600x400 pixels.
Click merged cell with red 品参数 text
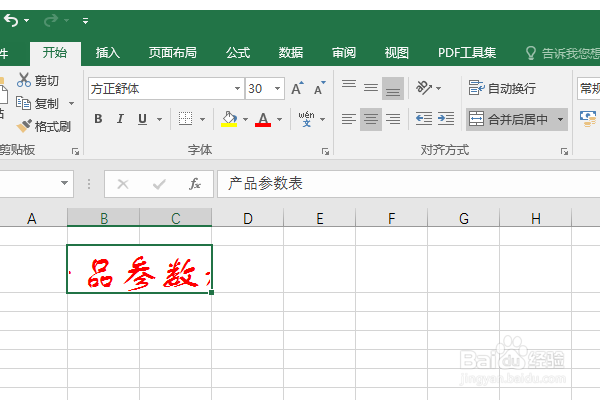point(139,269)
